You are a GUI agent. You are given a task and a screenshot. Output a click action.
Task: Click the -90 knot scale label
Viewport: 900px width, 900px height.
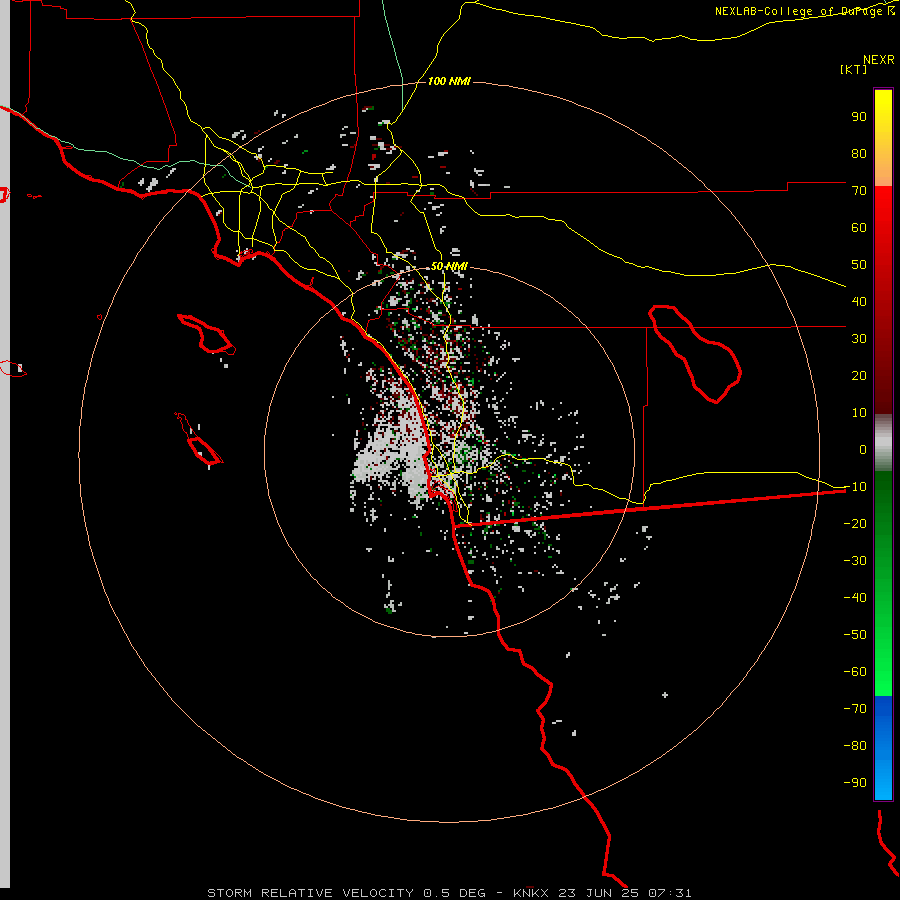click(855, 782)
